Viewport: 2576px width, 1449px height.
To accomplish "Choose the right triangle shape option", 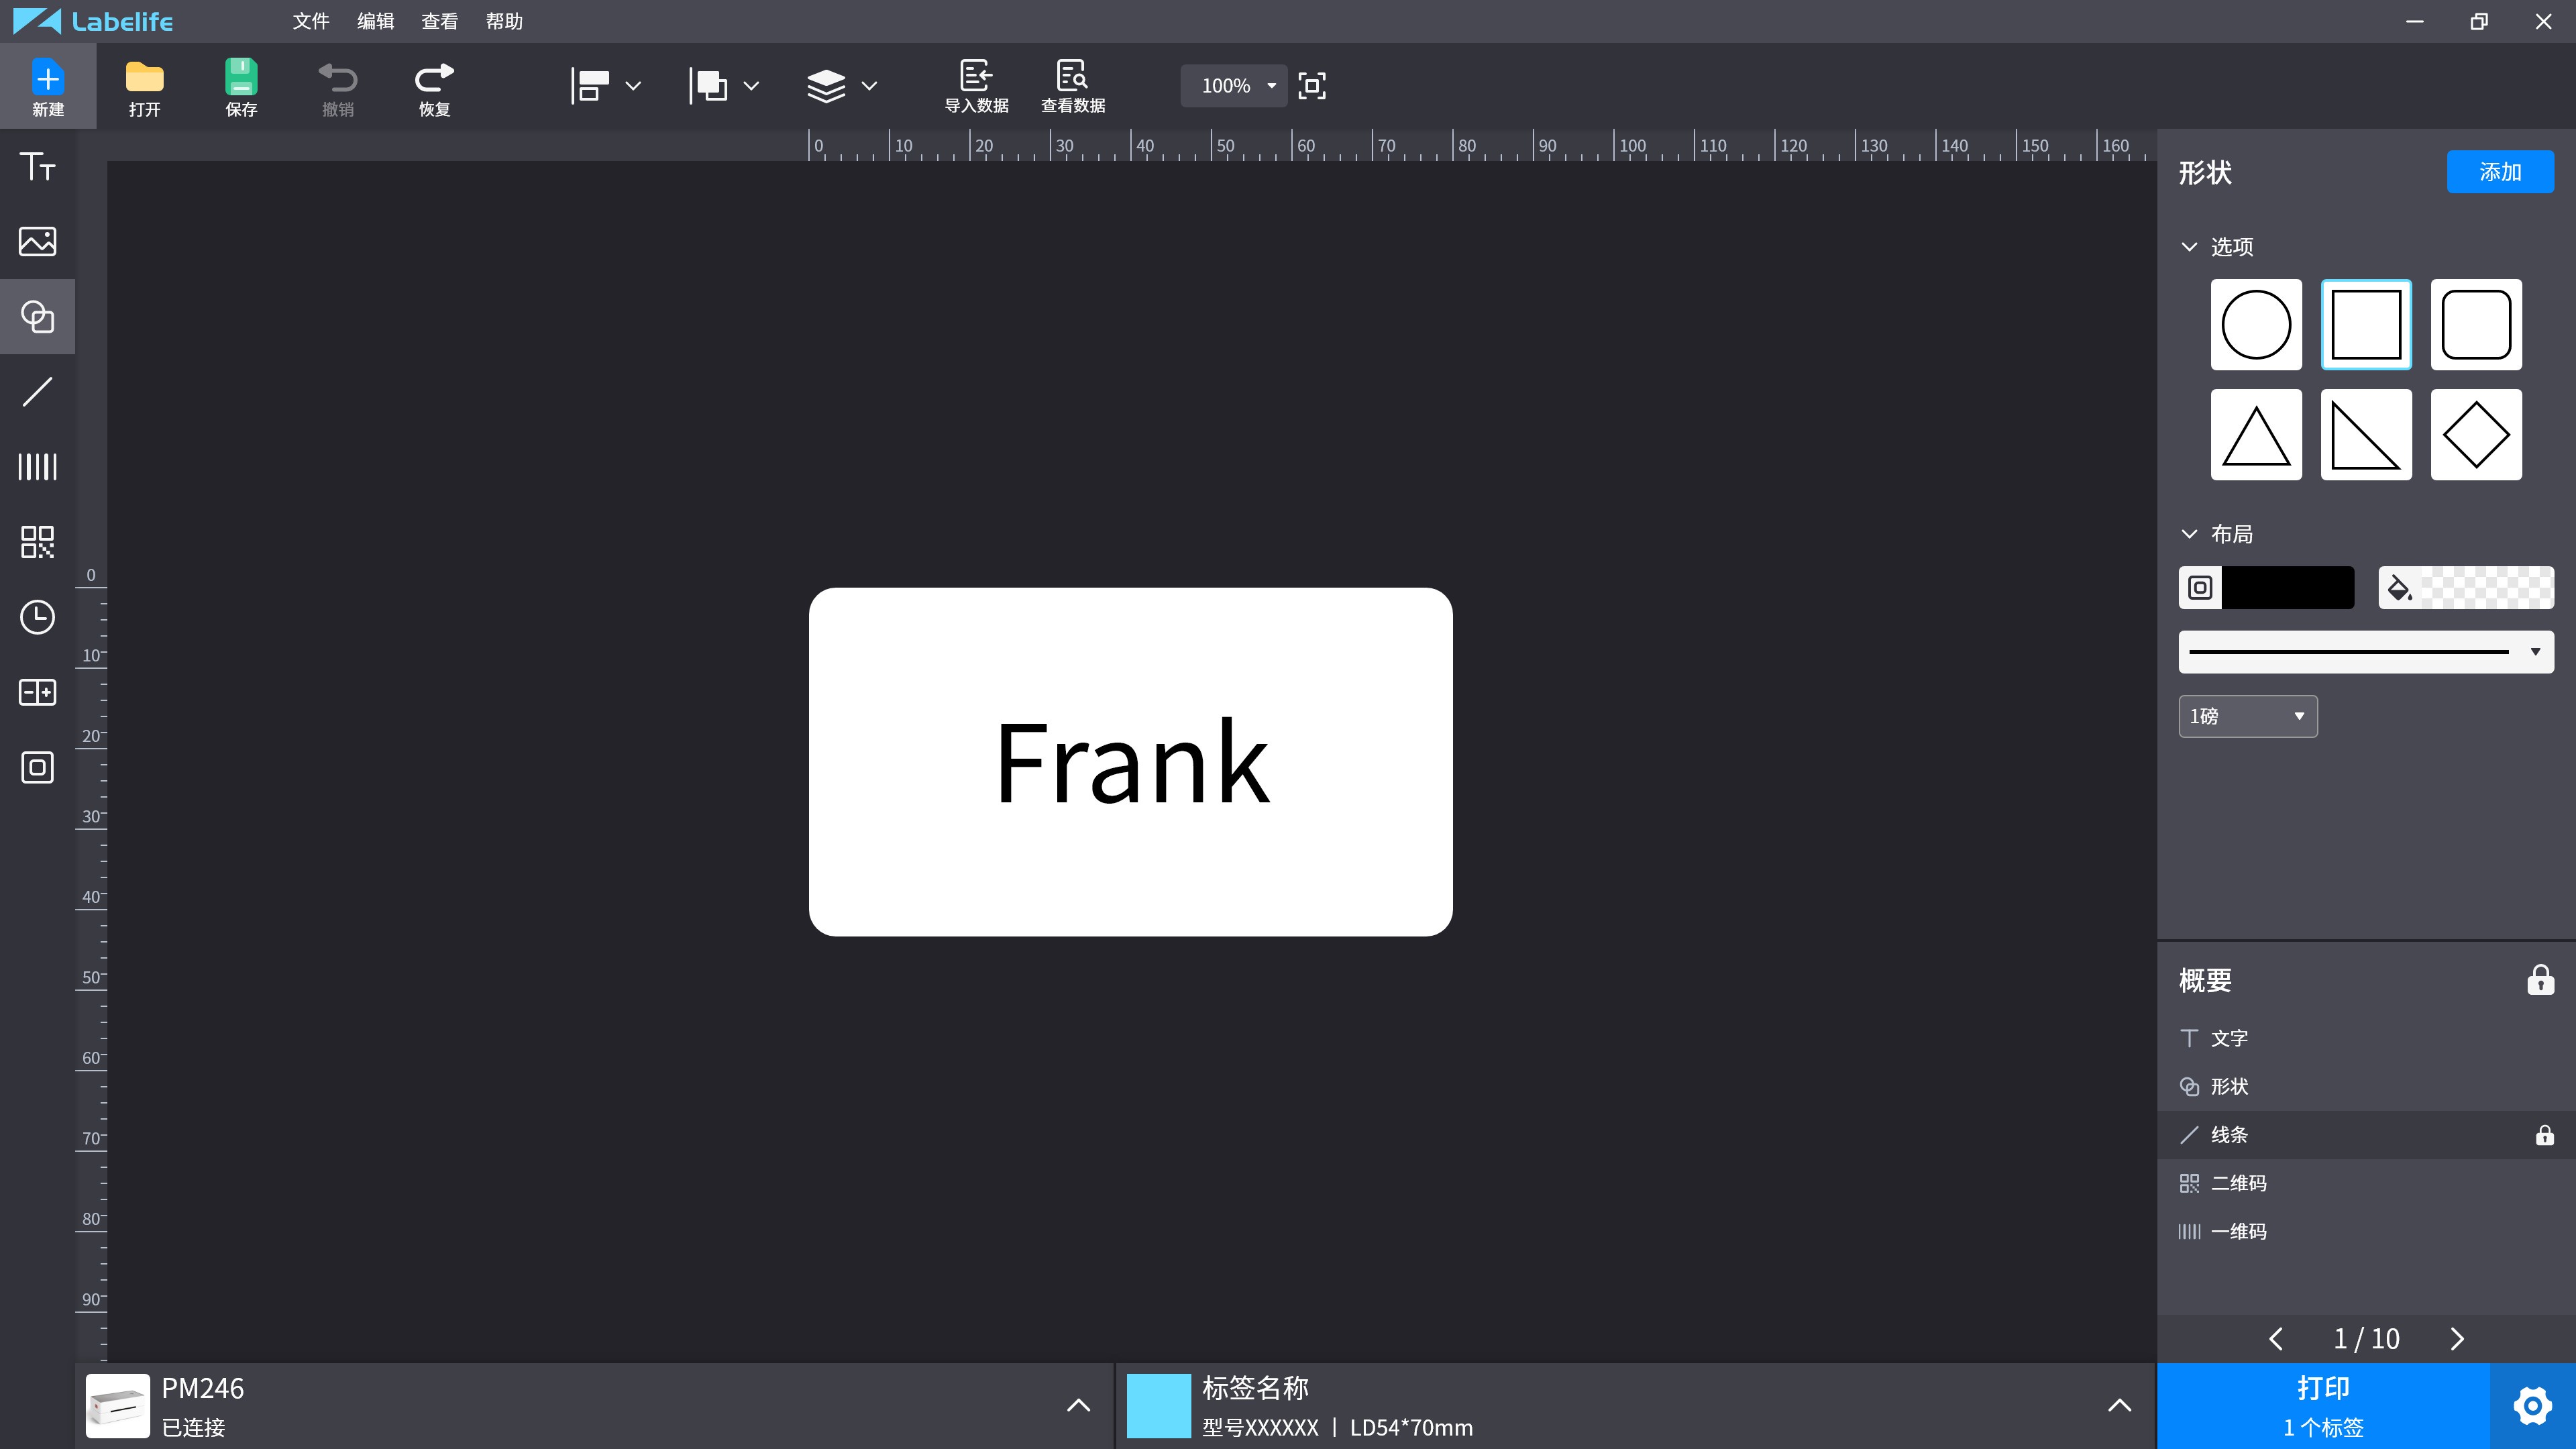I will pyautogui.click(x=2366, y=434).
